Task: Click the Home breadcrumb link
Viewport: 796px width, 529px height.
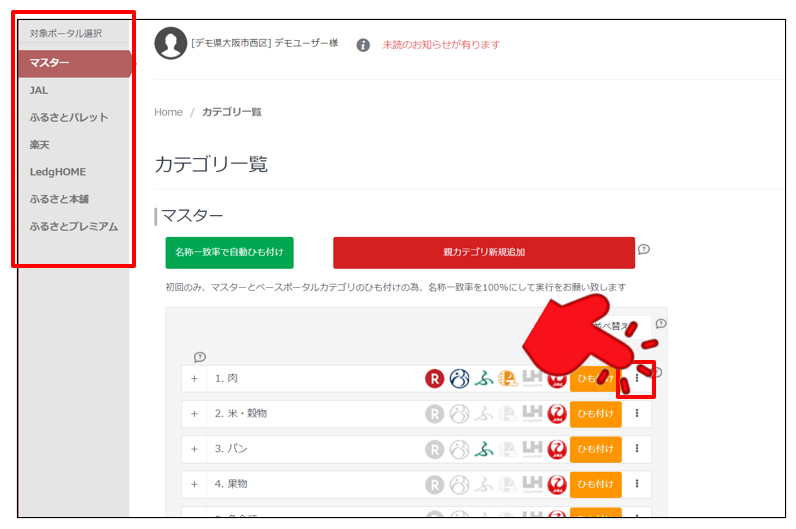Action: tap(168, 112)
